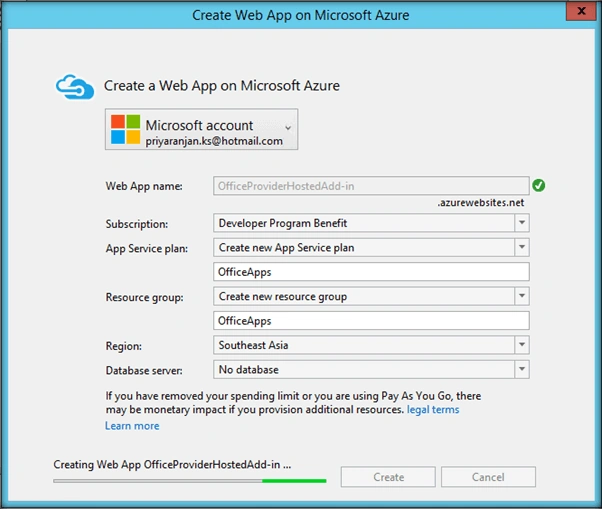Open the Learn more link
The width and height of the screenshot is (602, 509).
click(132, 426)
